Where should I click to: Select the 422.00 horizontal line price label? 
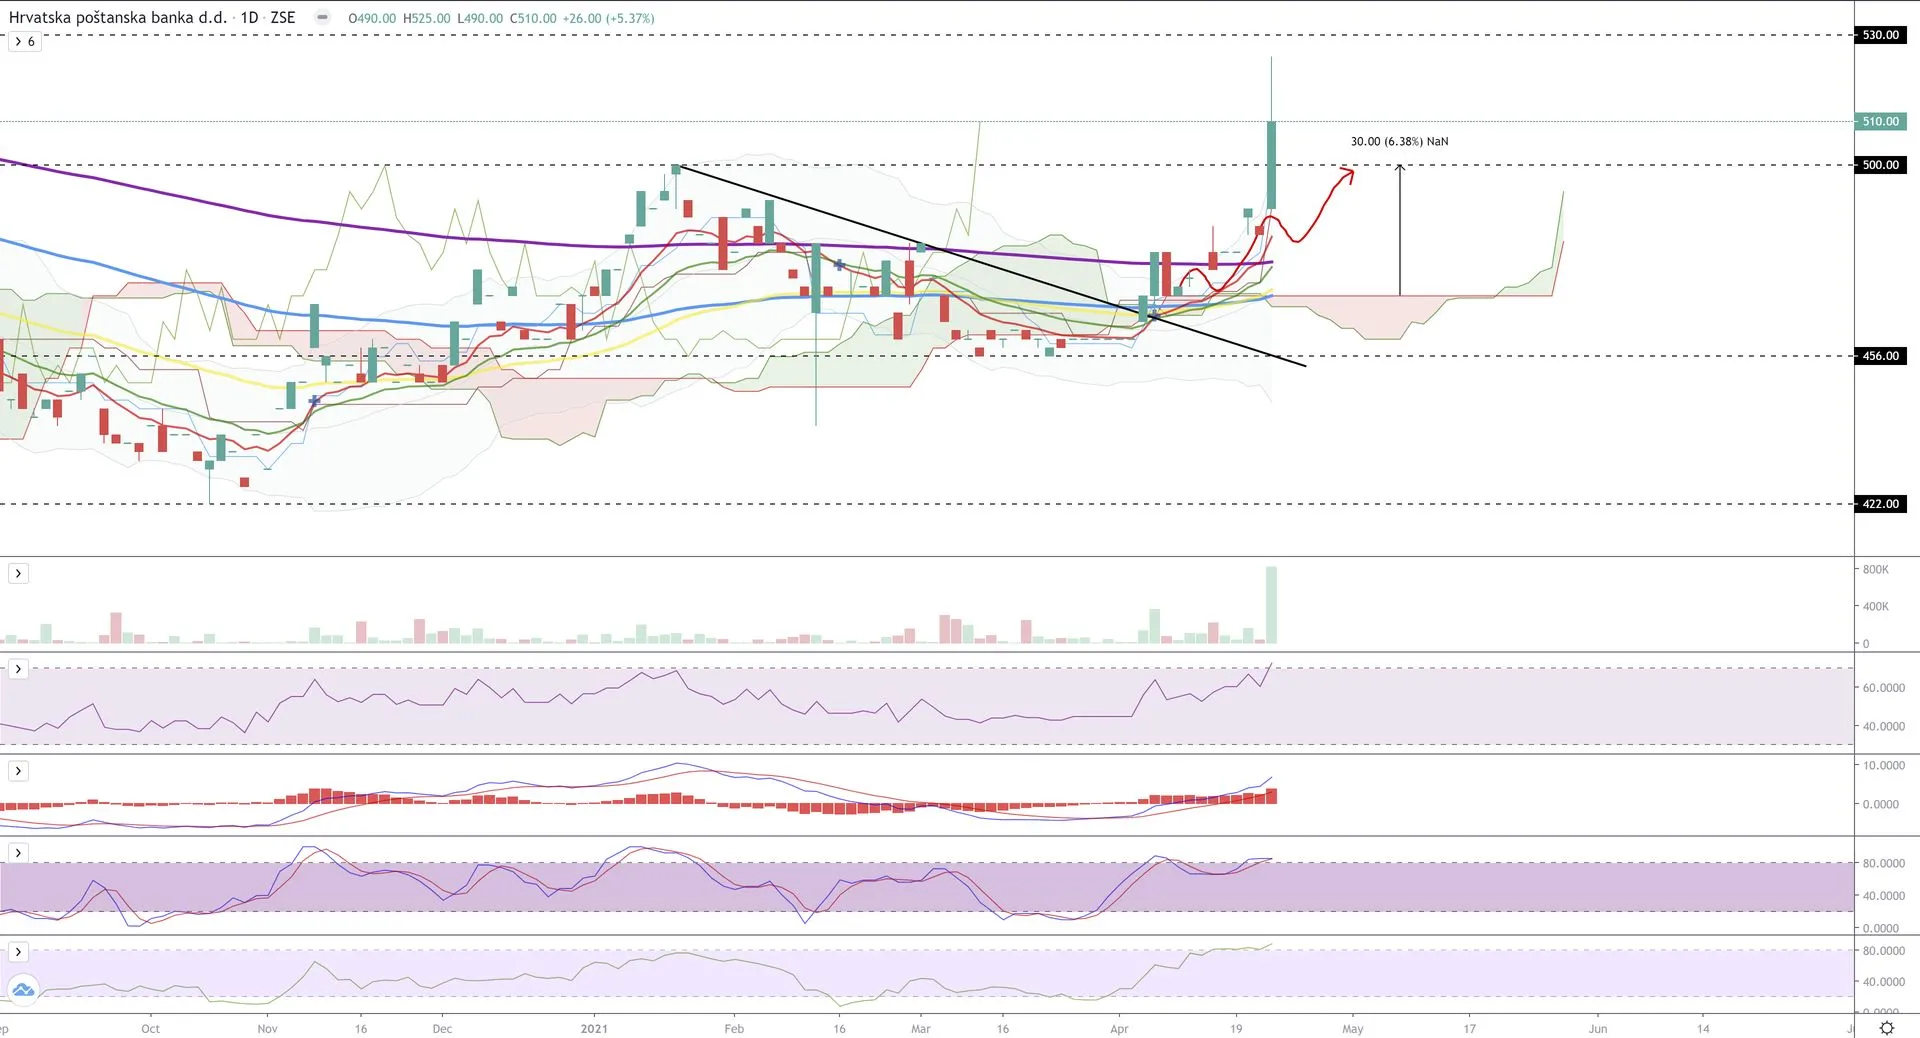(x=1880, y=504)
